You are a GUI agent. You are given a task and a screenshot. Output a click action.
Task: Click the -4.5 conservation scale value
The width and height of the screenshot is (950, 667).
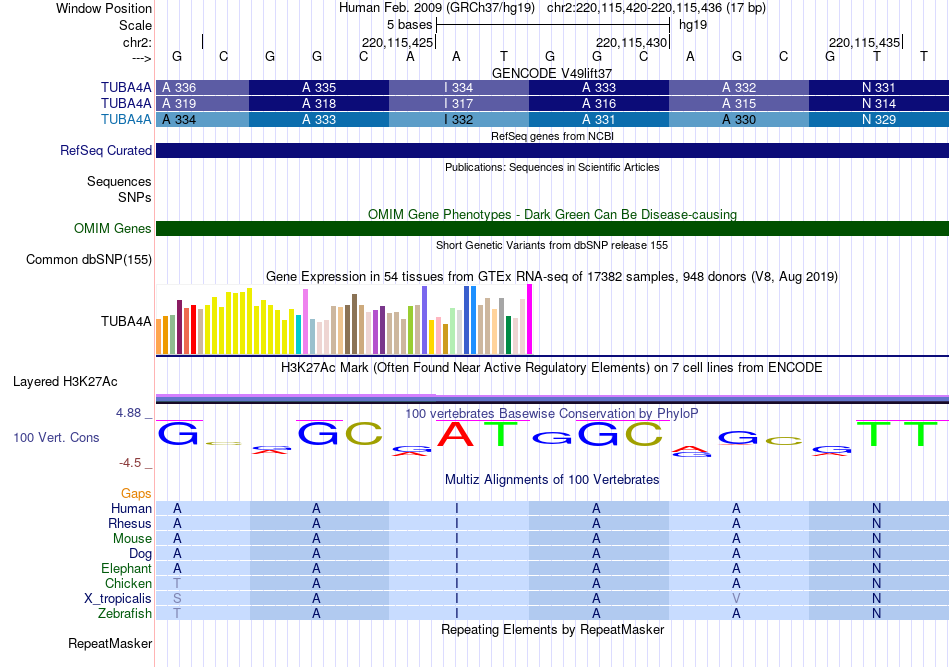130,463
